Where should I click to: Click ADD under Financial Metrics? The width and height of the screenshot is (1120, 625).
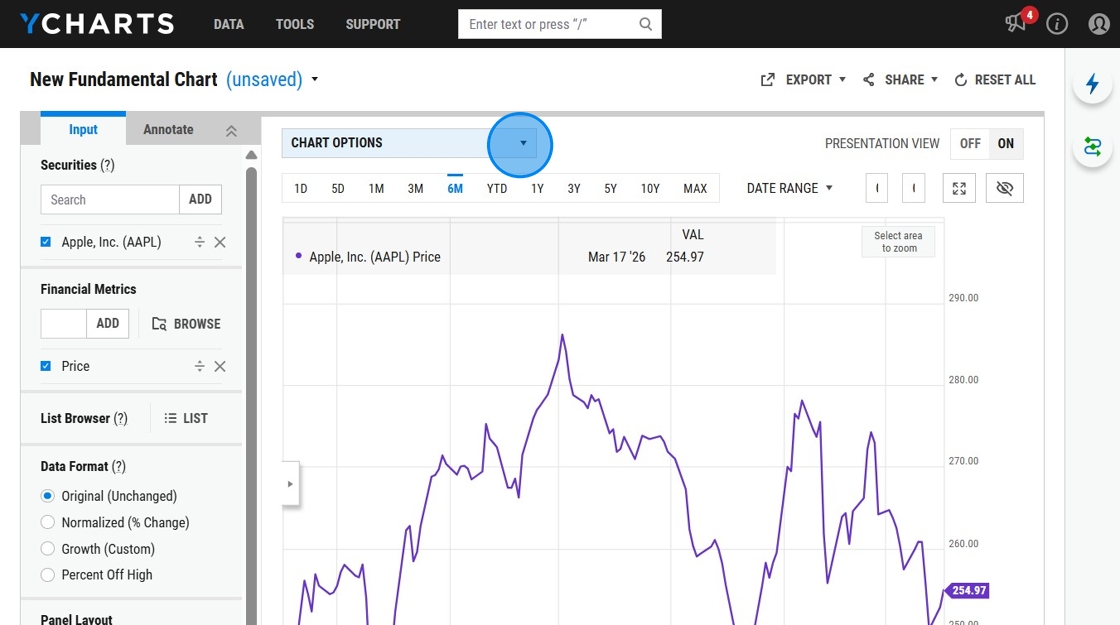[x=107, y=324]
